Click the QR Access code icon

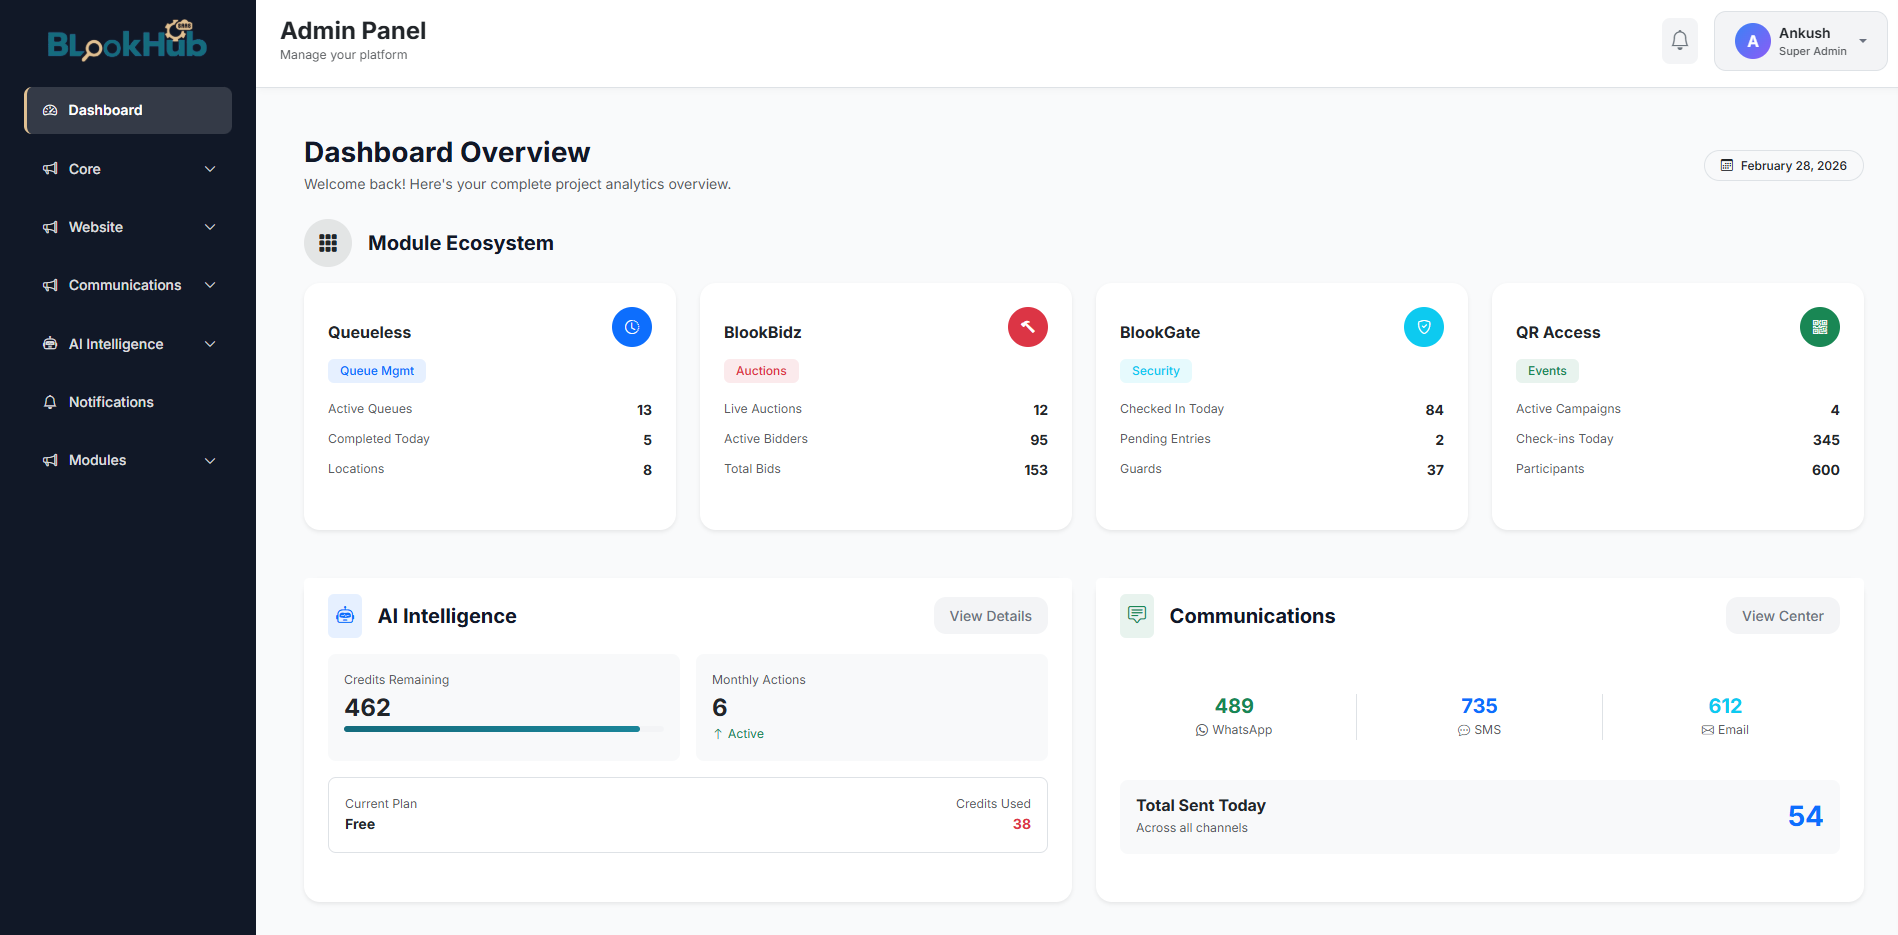coord(1820,327)
